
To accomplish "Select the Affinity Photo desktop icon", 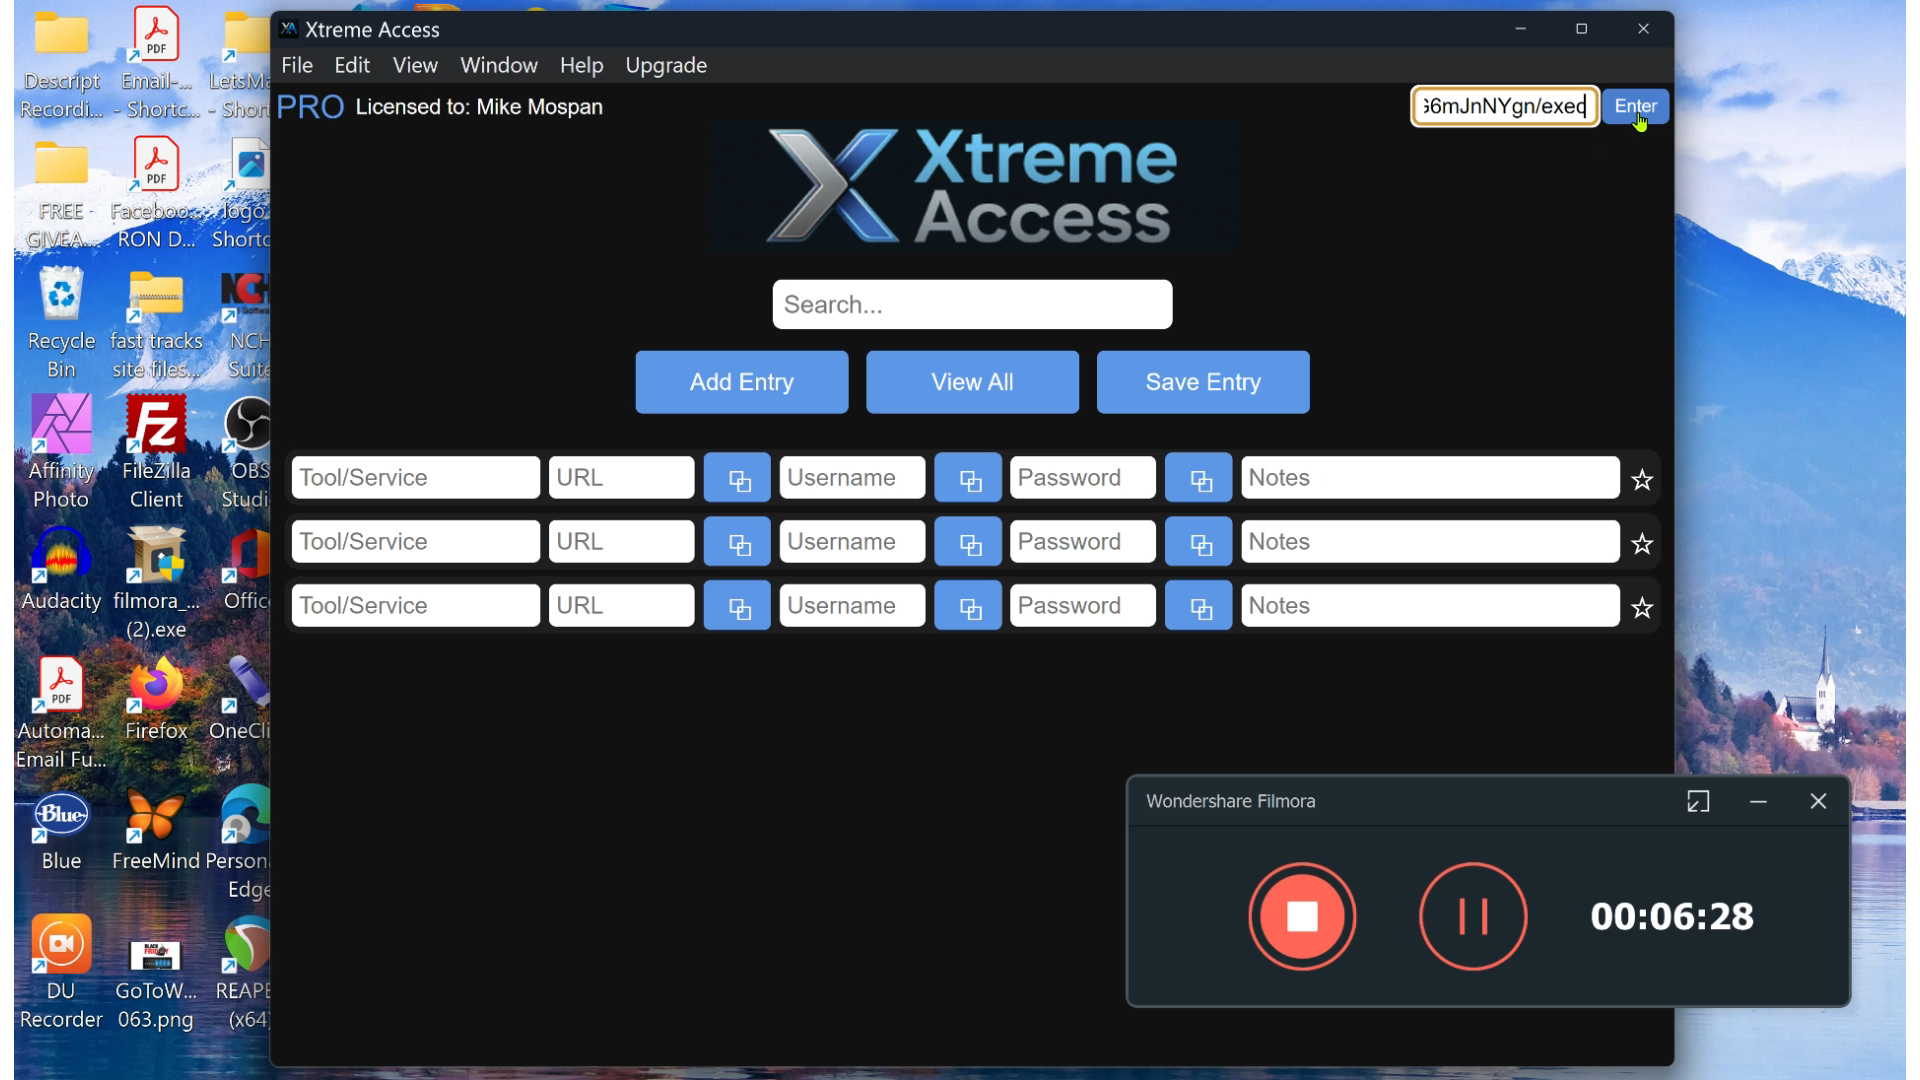I will point(61,452).
